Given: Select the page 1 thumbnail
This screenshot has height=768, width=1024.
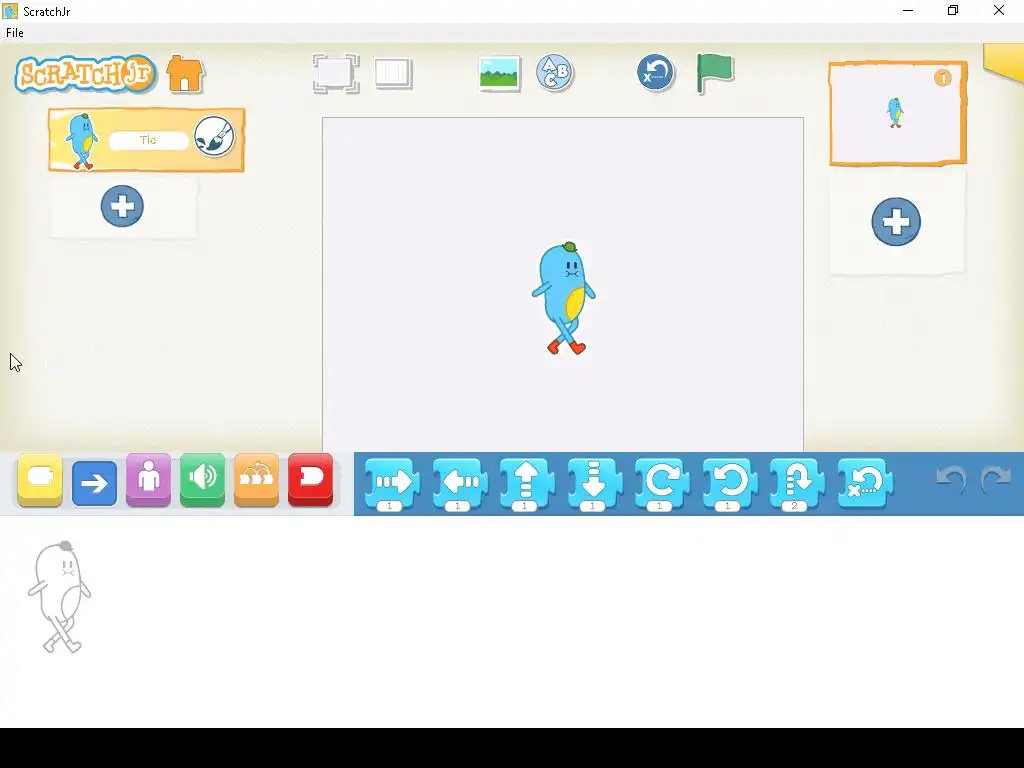Looking at the screenshot, I should point(898,113).
